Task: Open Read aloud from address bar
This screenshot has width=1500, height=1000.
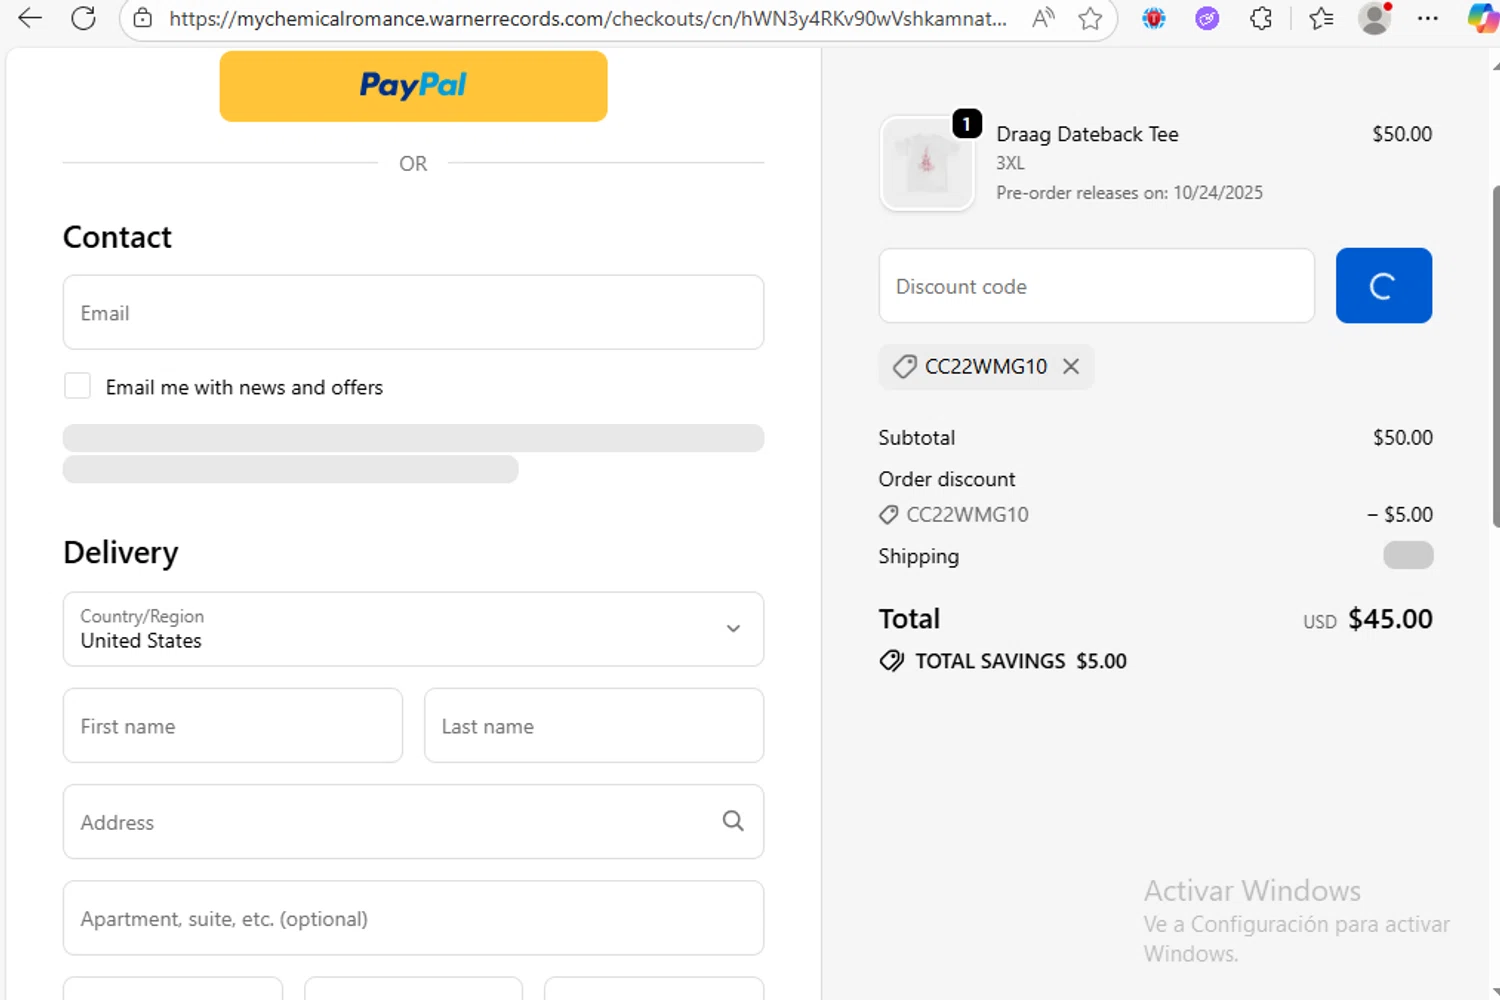Action: pyautogui.click(x=1043, y=18)
